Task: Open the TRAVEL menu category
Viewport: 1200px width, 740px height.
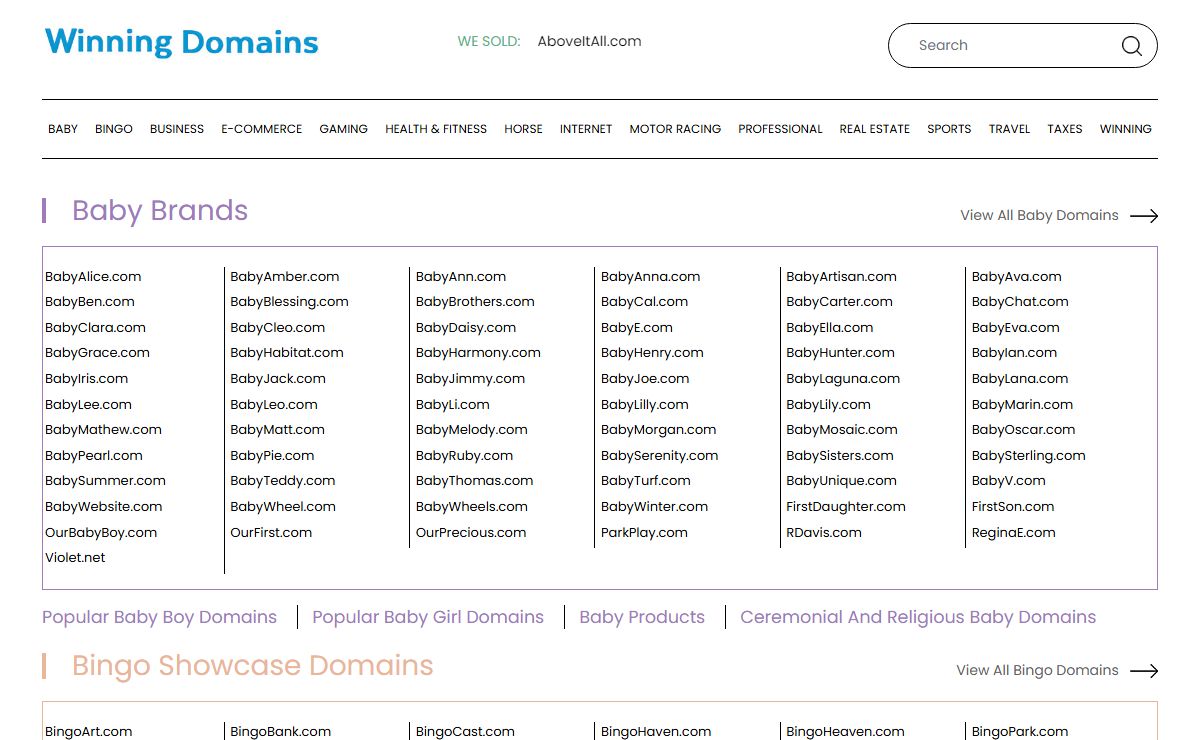Action: (1009, 129)
